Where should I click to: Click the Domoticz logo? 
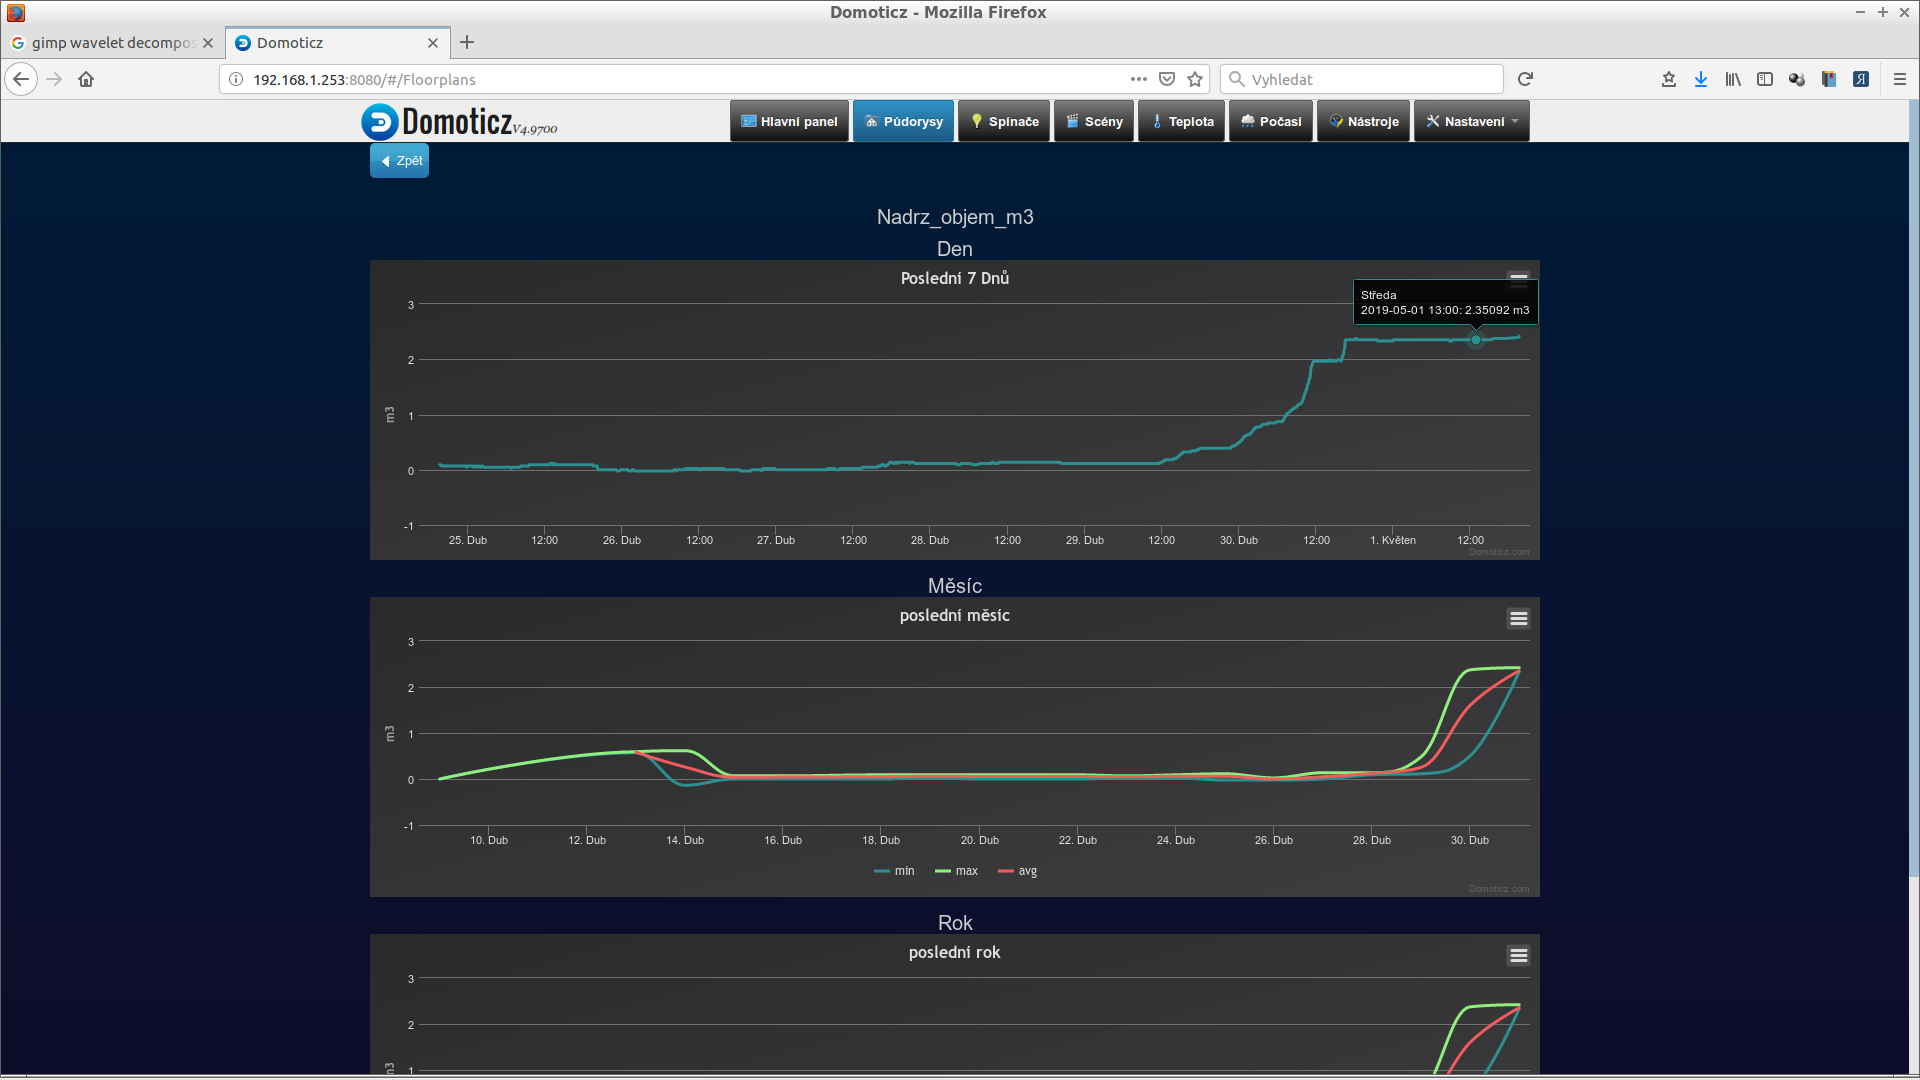pos(459,121)
